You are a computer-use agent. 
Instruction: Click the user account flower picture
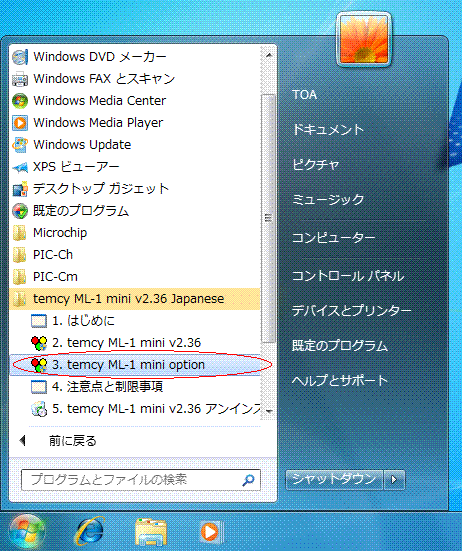[364, 39]
